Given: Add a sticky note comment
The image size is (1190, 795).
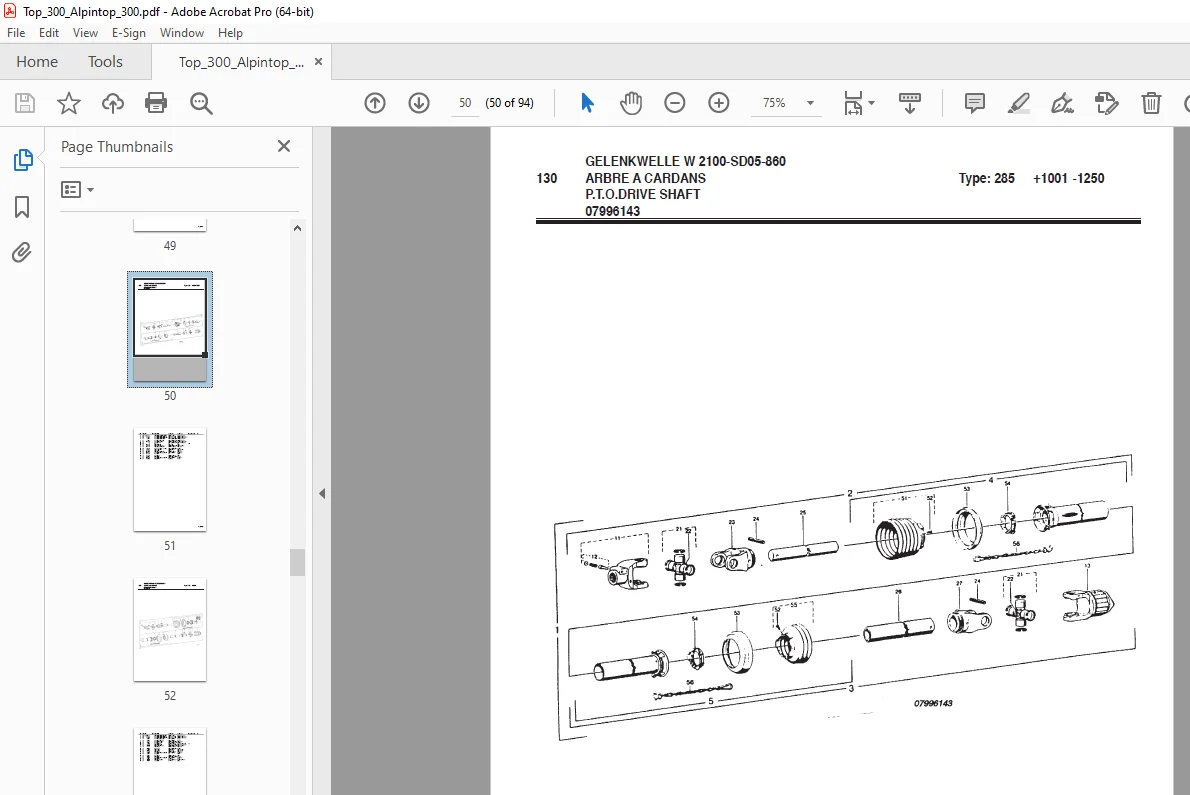Looking at the screenshot, I should click(x=974, y=103).
